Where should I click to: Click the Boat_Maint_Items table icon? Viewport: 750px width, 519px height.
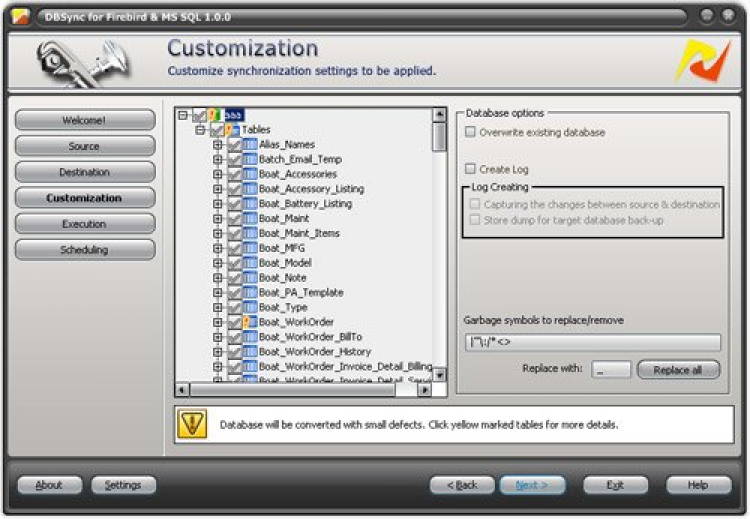point(250,233)
